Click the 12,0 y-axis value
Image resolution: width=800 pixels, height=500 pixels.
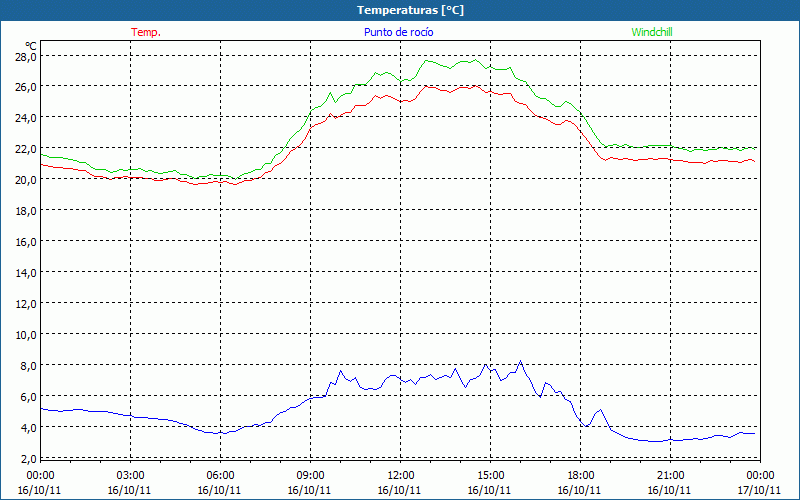[25, 304]
